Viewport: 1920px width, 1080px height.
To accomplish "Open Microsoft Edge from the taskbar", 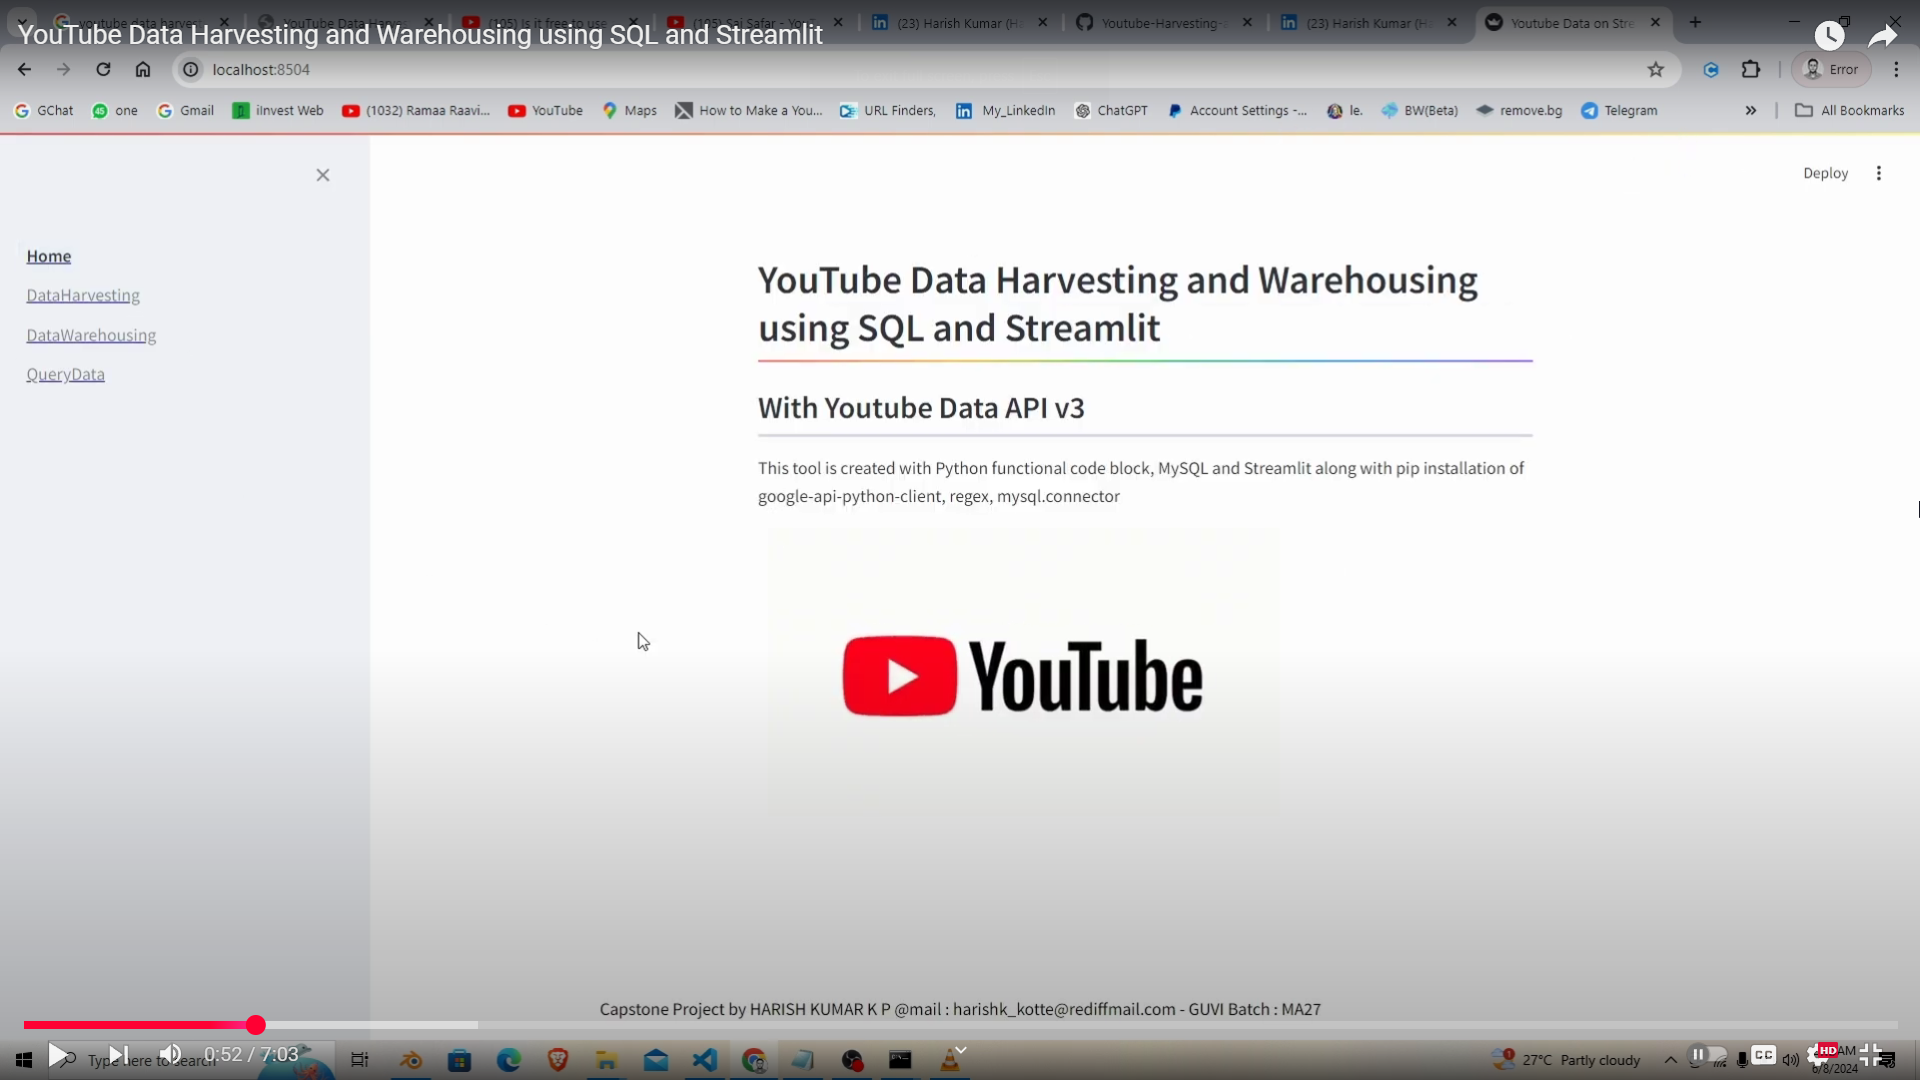I will pyautogui.click(x=509, y=1059).
